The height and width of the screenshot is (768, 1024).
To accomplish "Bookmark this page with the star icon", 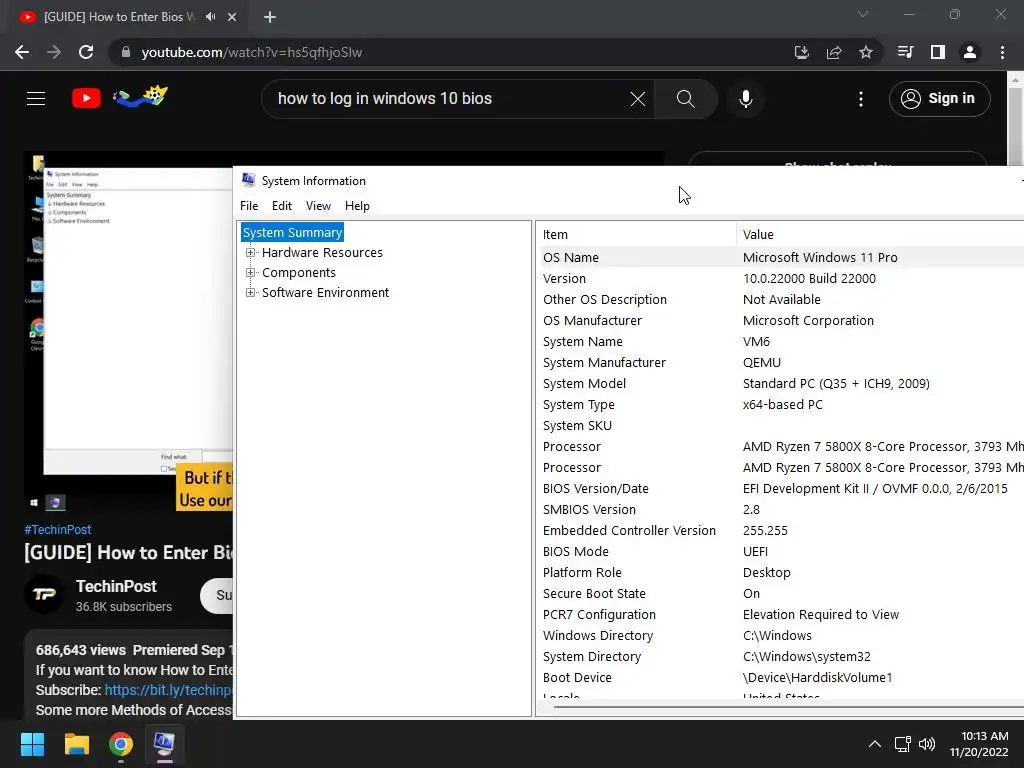I will 866,52.
